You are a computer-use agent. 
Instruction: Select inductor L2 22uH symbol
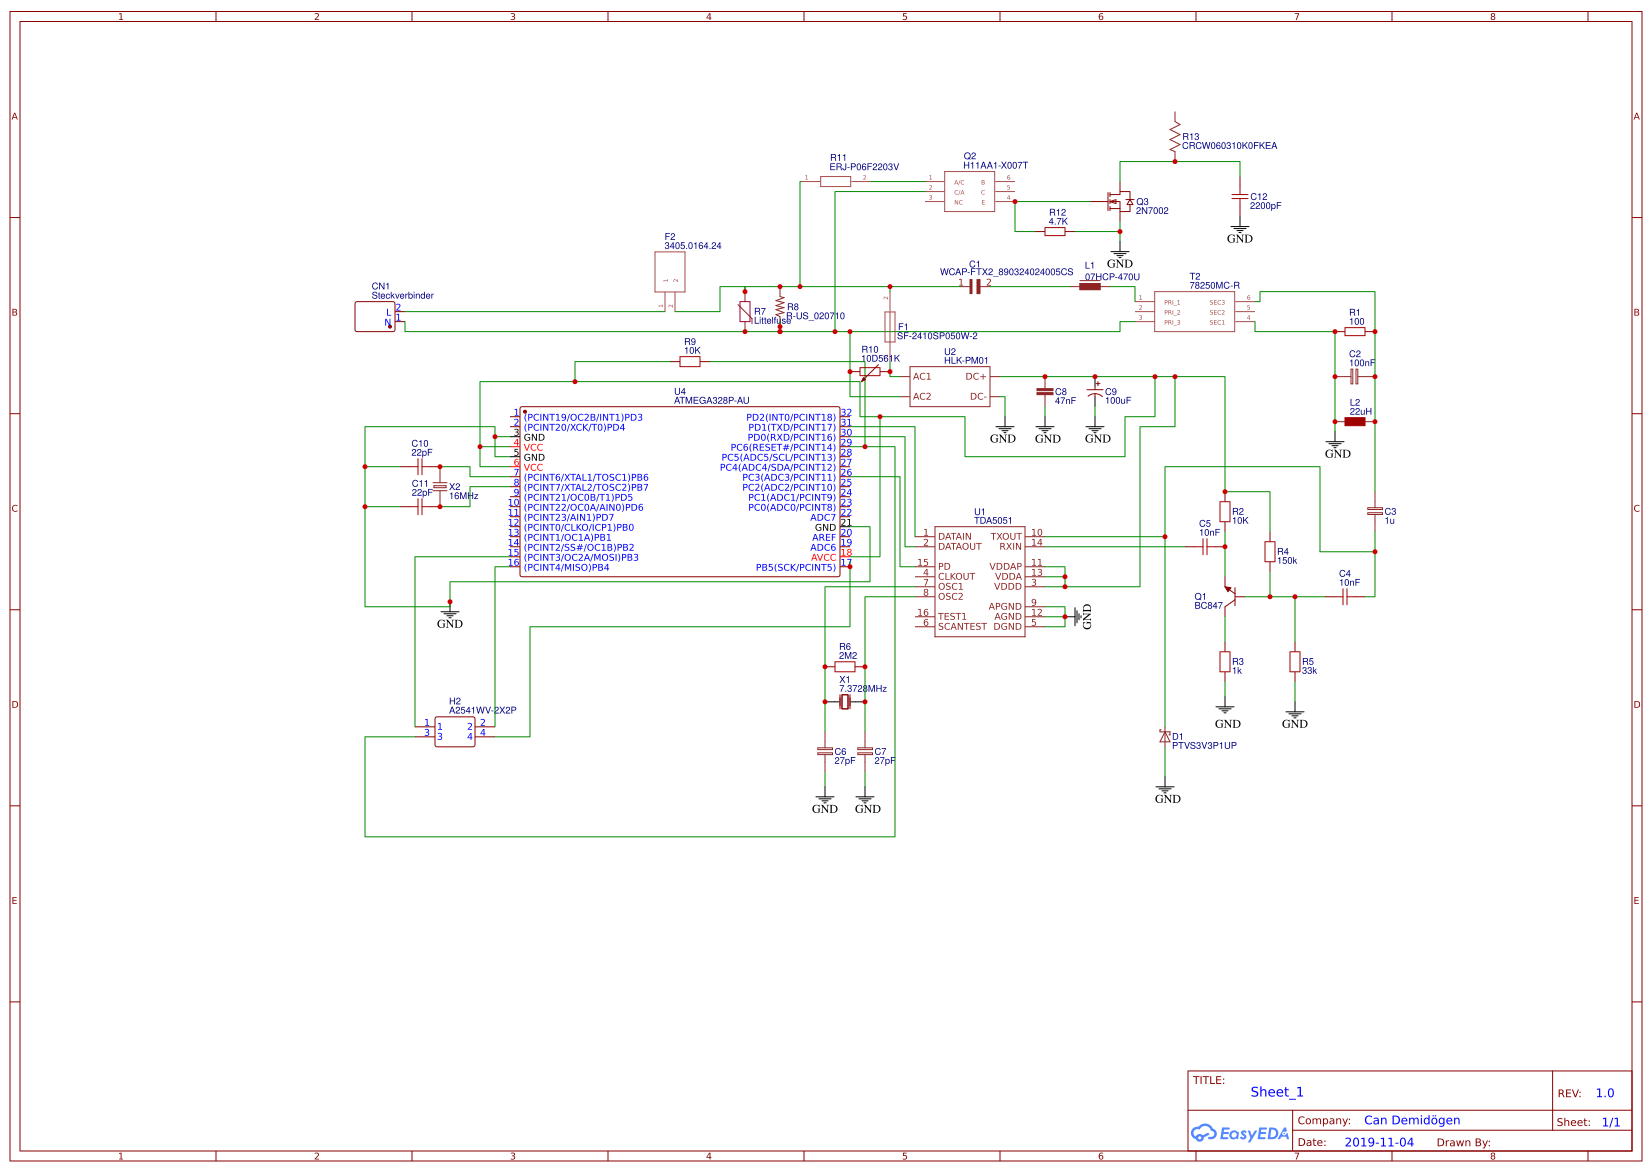(x=1355, y=421)
